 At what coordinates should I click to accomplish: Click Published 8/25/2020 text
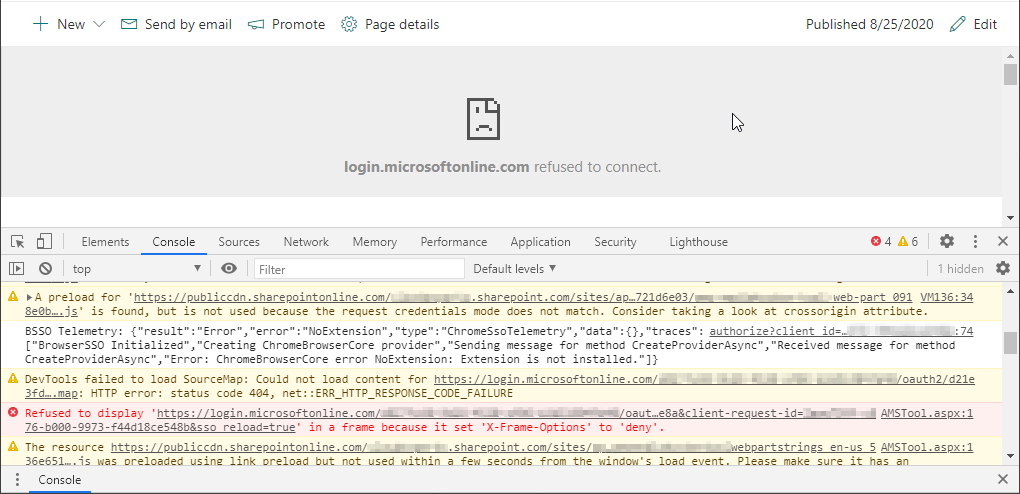pos(870,25)
